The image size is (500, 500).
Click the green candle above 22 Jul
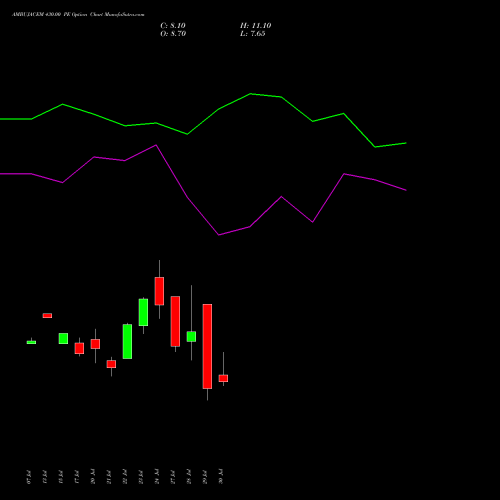[127, 341]
